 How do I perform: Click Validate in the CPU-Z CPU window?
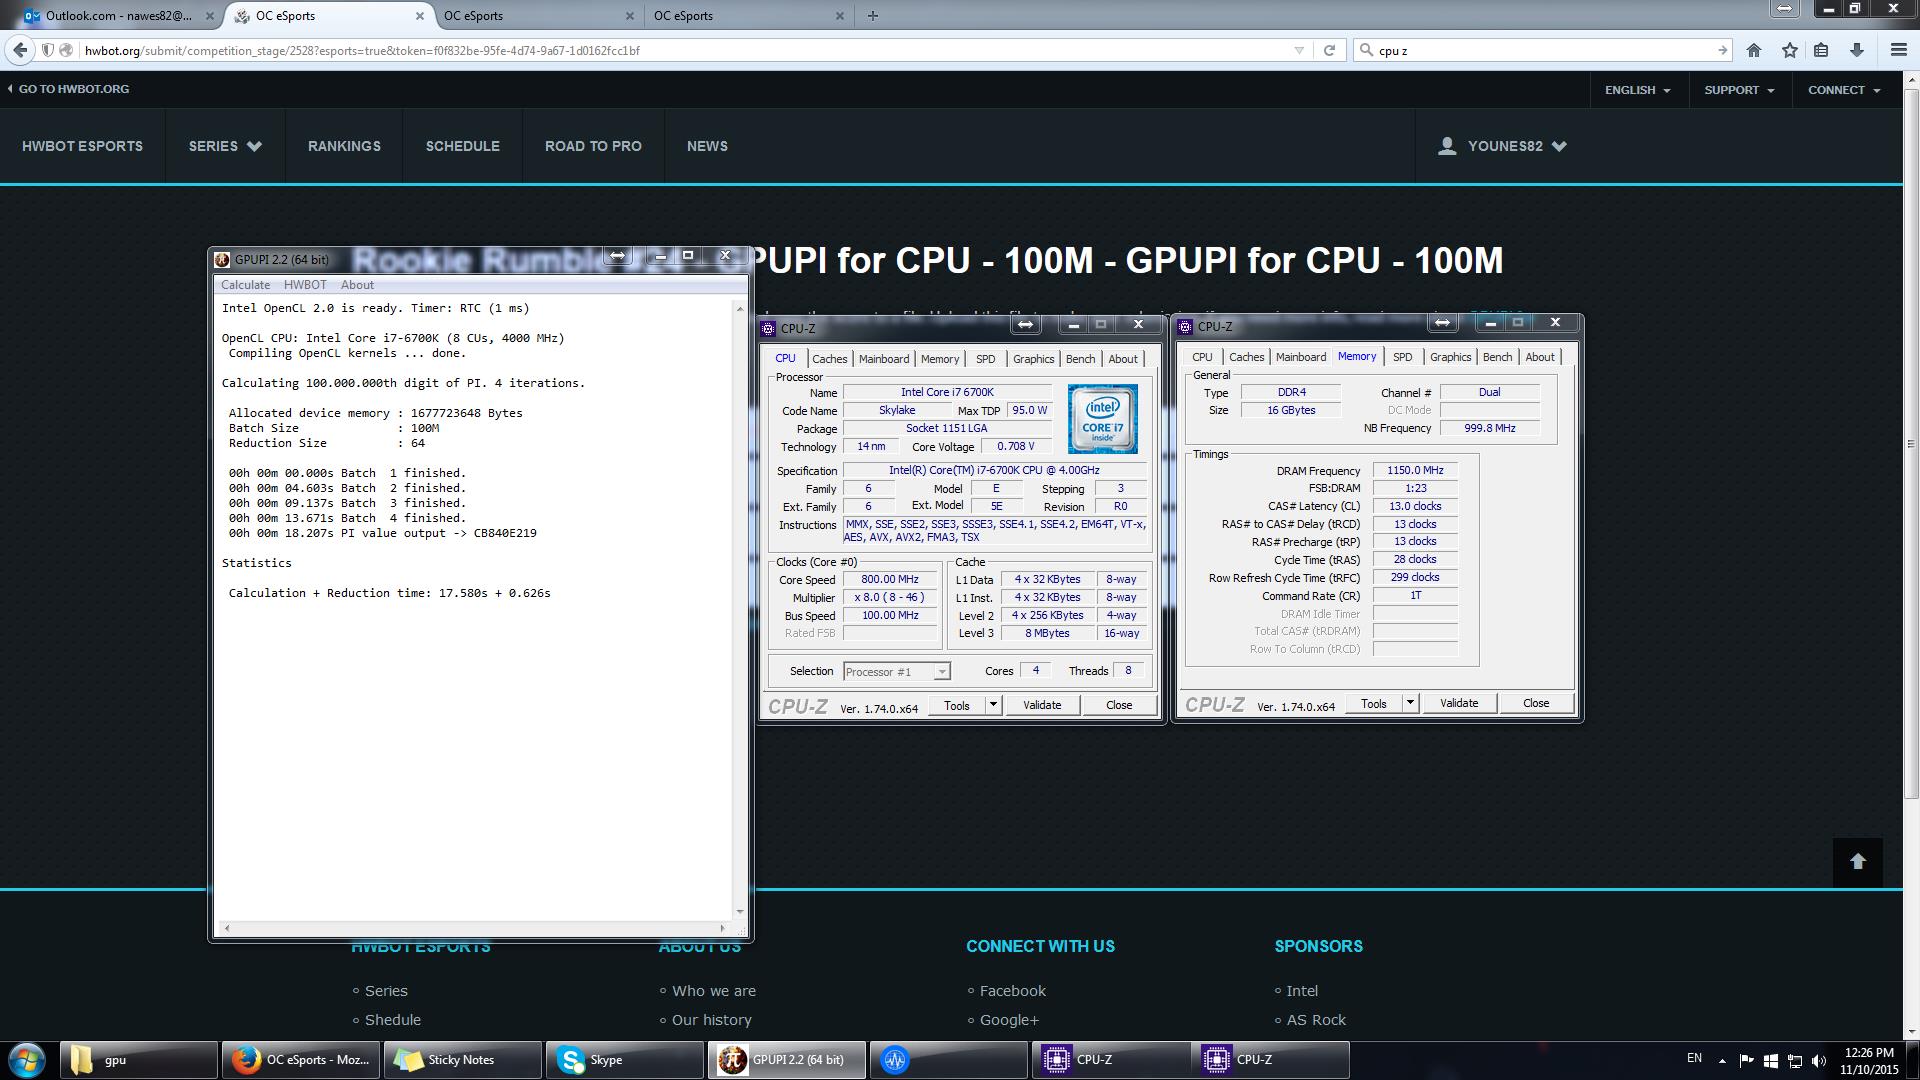tap(1042, 705)
